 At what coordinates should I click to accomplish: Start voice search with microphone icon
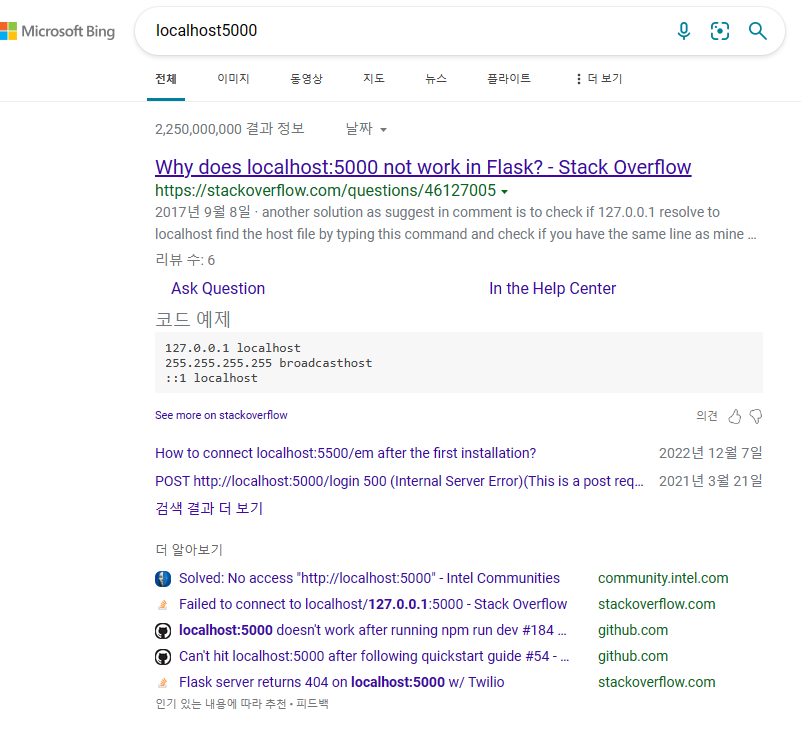tap(684, 31)
